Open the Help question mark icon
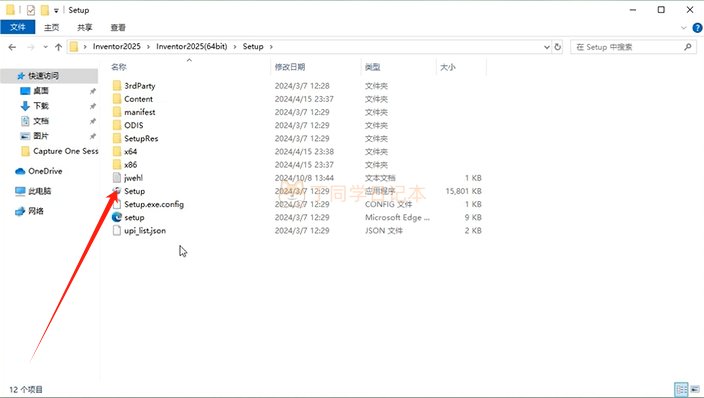This screenshot has width=704, height=398. pyautogui.click(x=697, y=28)
